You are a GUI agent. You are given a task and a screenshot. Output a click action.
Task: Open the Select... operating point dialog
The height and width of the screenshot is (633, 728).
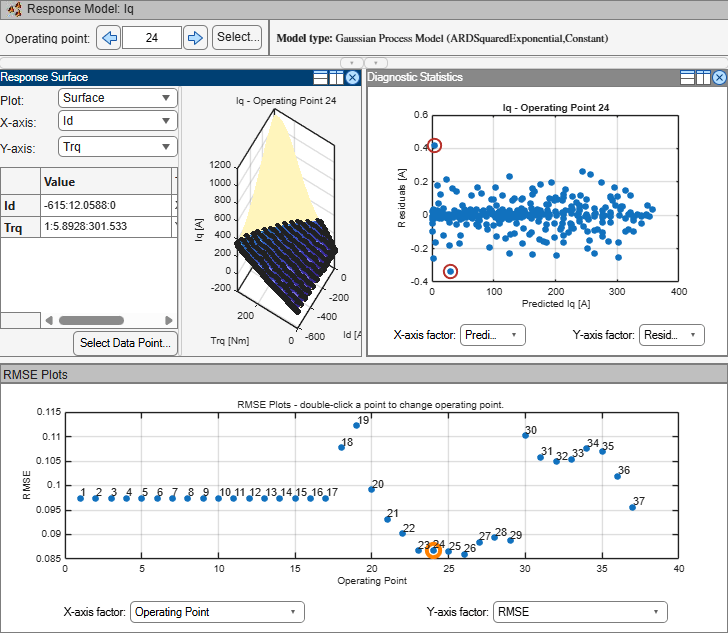pos(237,37)
